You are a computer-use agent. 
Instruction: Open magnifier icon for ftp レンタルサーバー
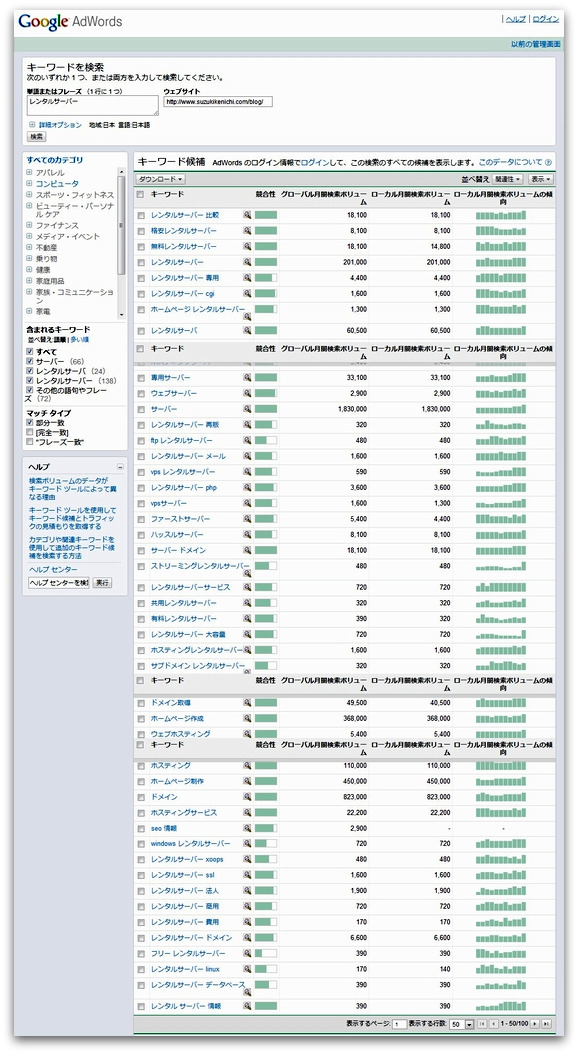click(x=247, y=440)
